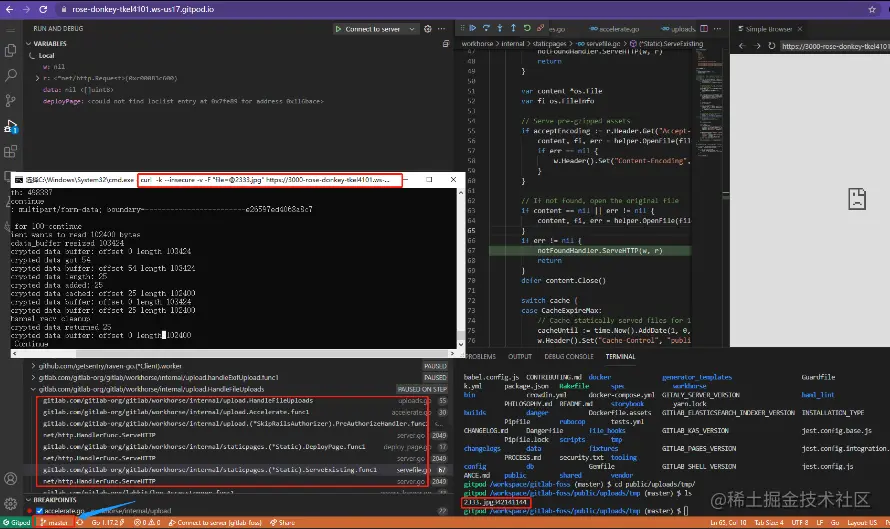Click the Continue debug button

coord(472,28)
